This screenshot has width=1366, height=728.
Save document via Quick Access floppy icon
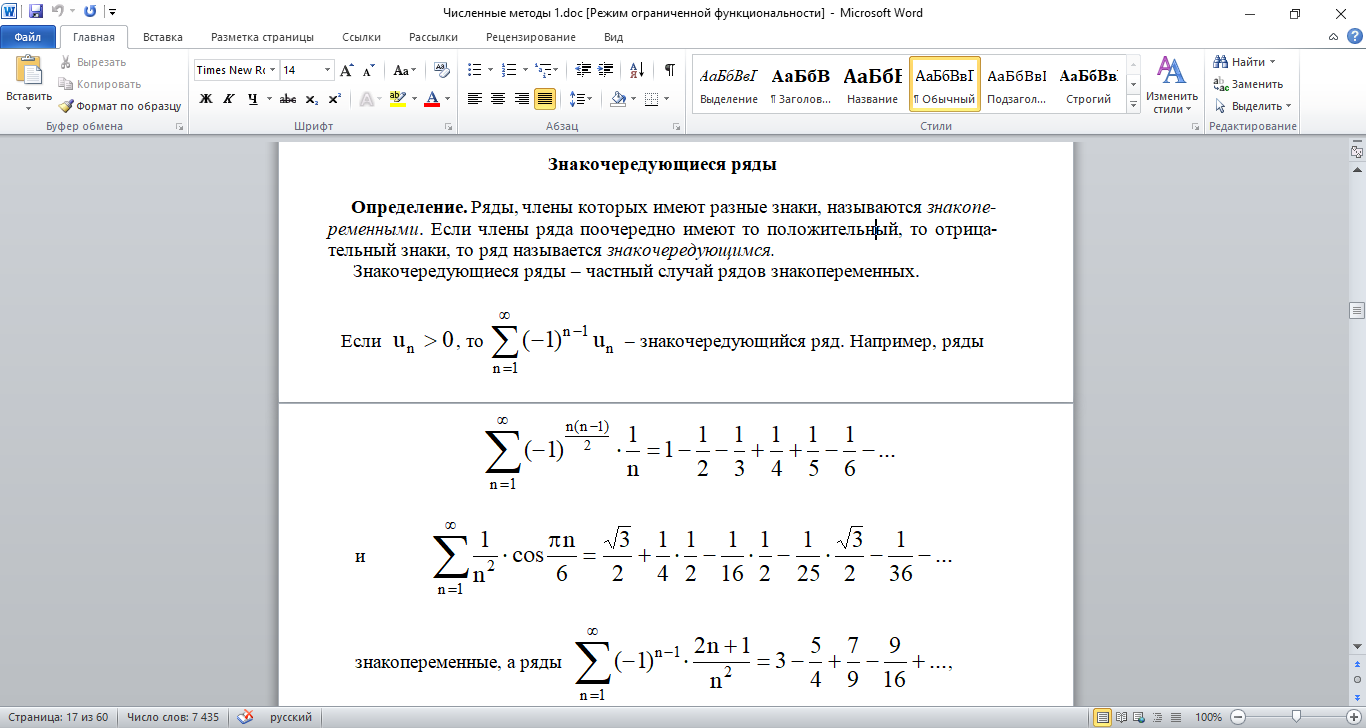coord(36,13)
